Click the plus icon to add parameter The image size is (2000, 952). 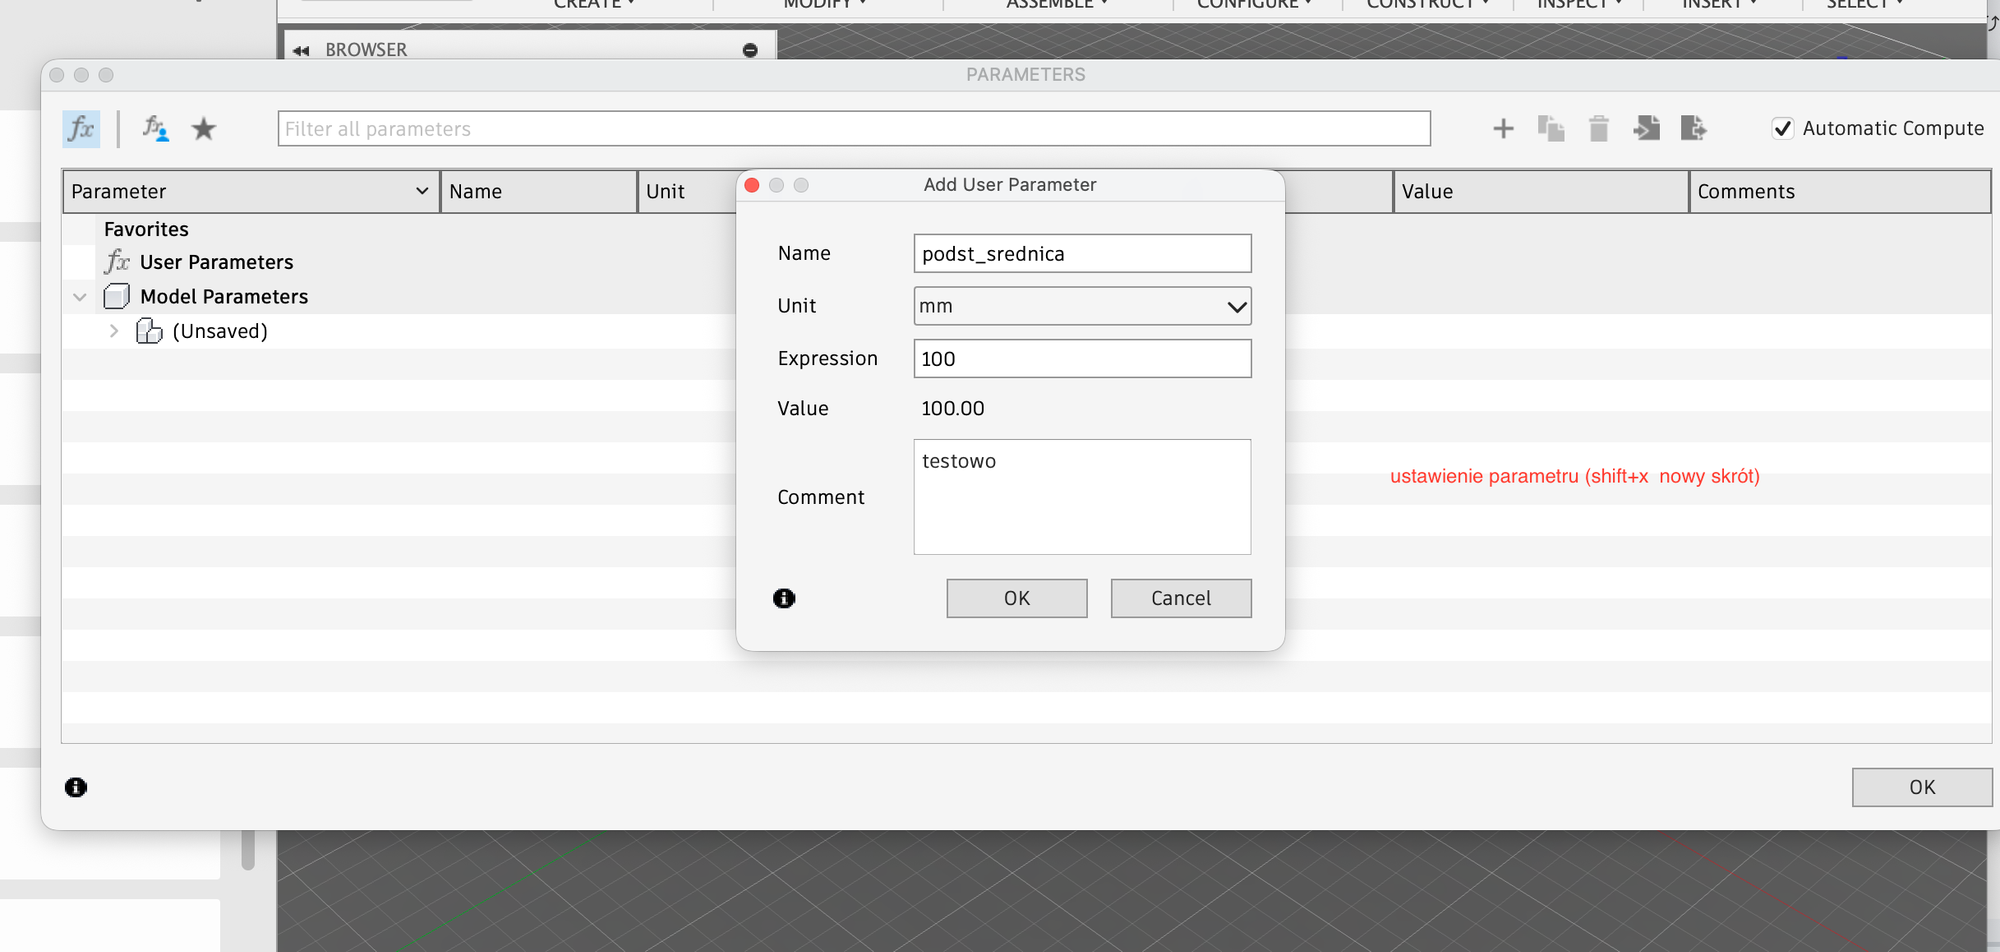pos(1502,129)
